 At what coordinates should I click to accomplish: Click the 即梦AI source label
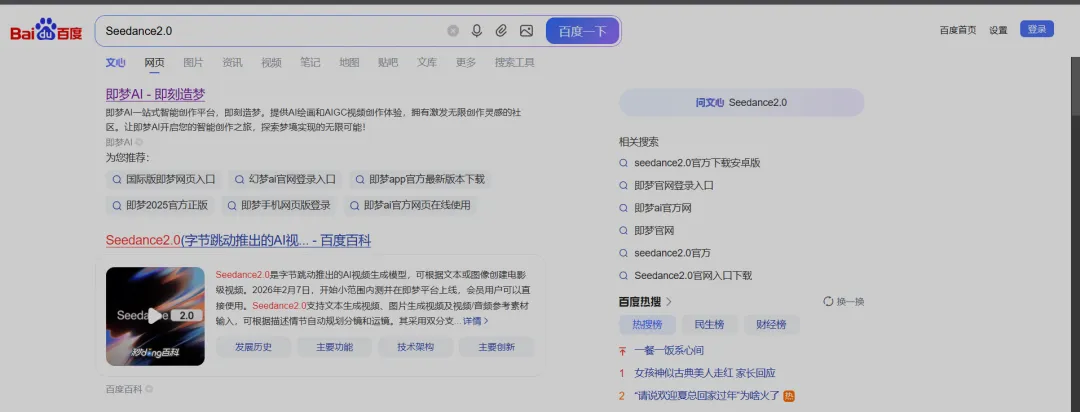pyautogui.click(x=119, y=142)
